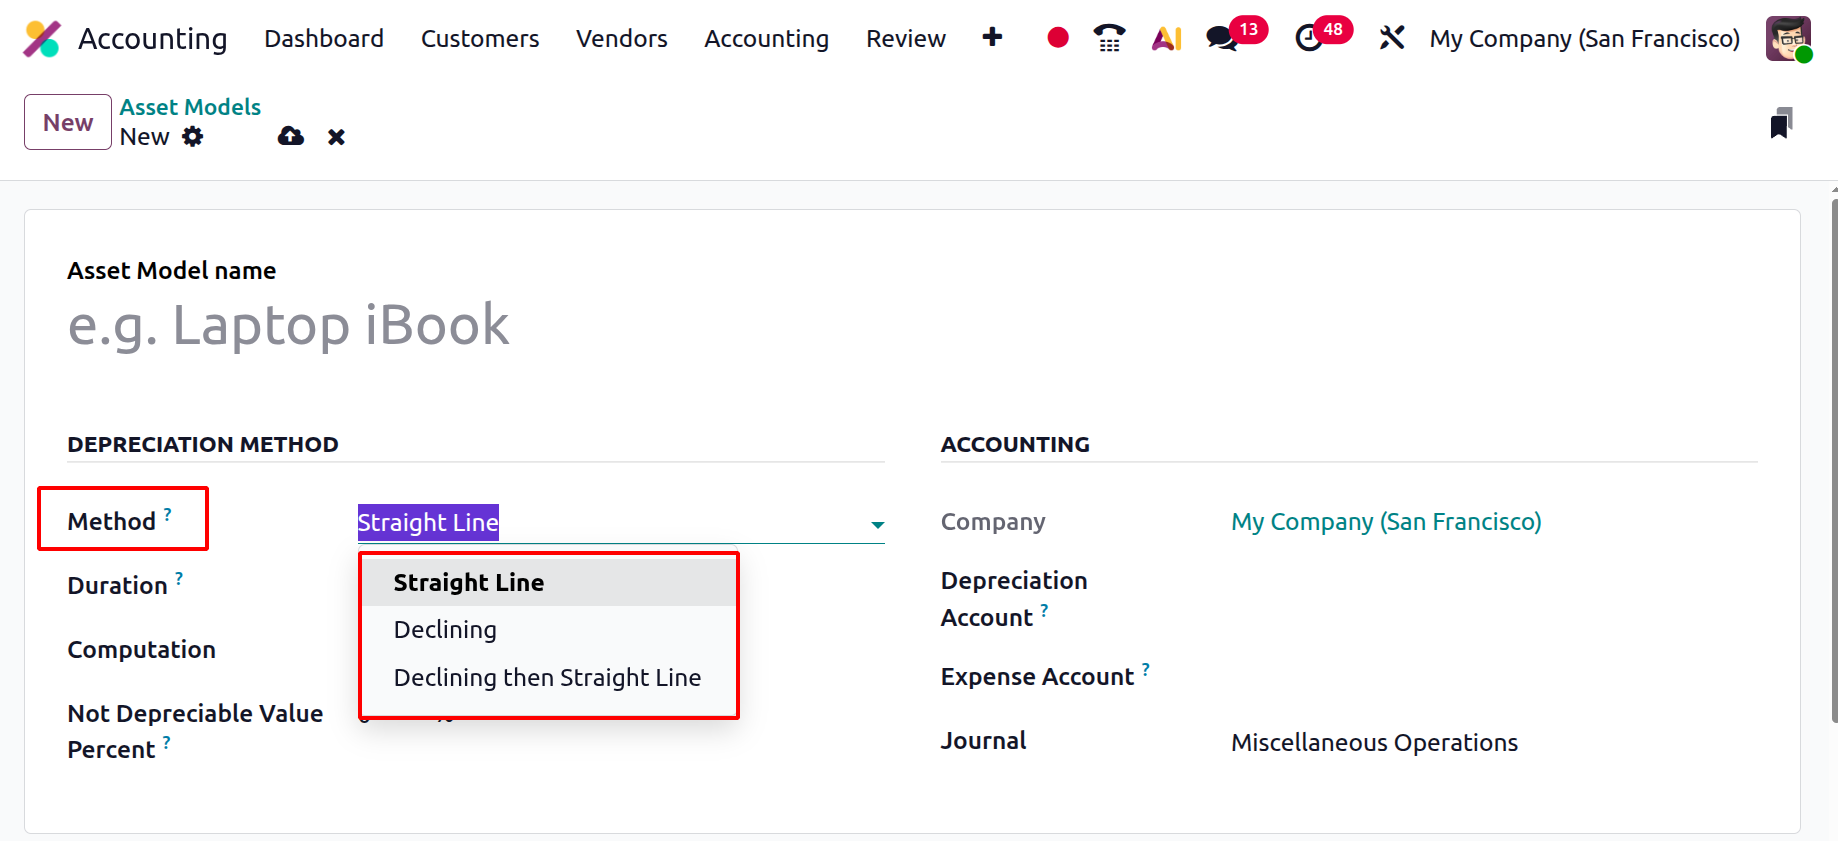Discard changes with the X icon
Viewport: 1838px width, 841px height.
(336, 137)
